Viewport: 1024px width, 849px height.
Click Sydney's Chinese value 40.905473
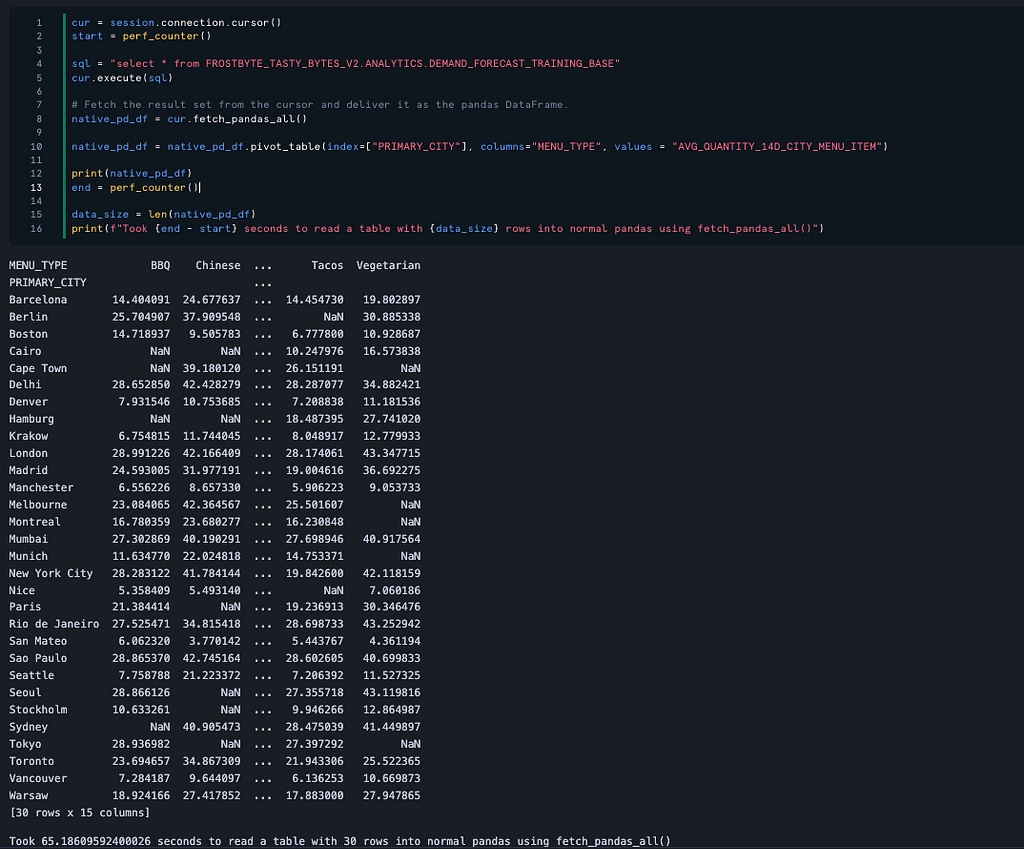tap(212, 727)
